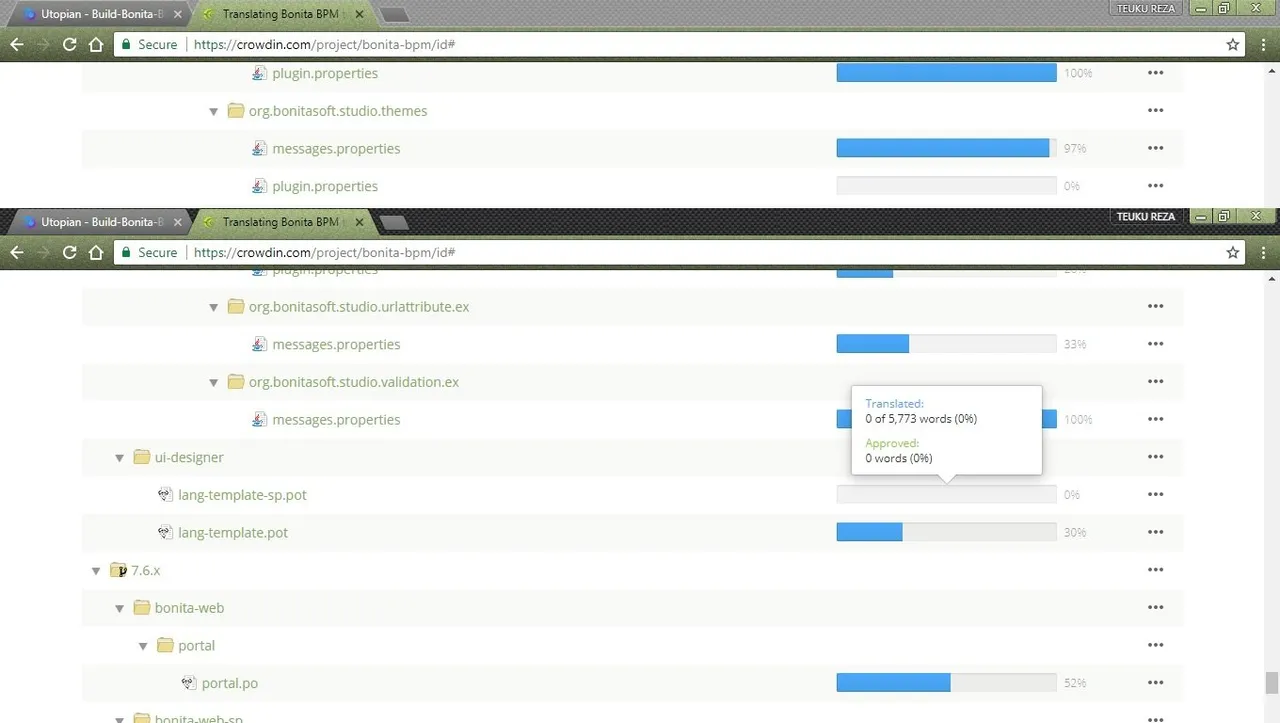Open more options for the ui-designer folder
This screenshot has width=1280, height=723.
point(1156,457)
